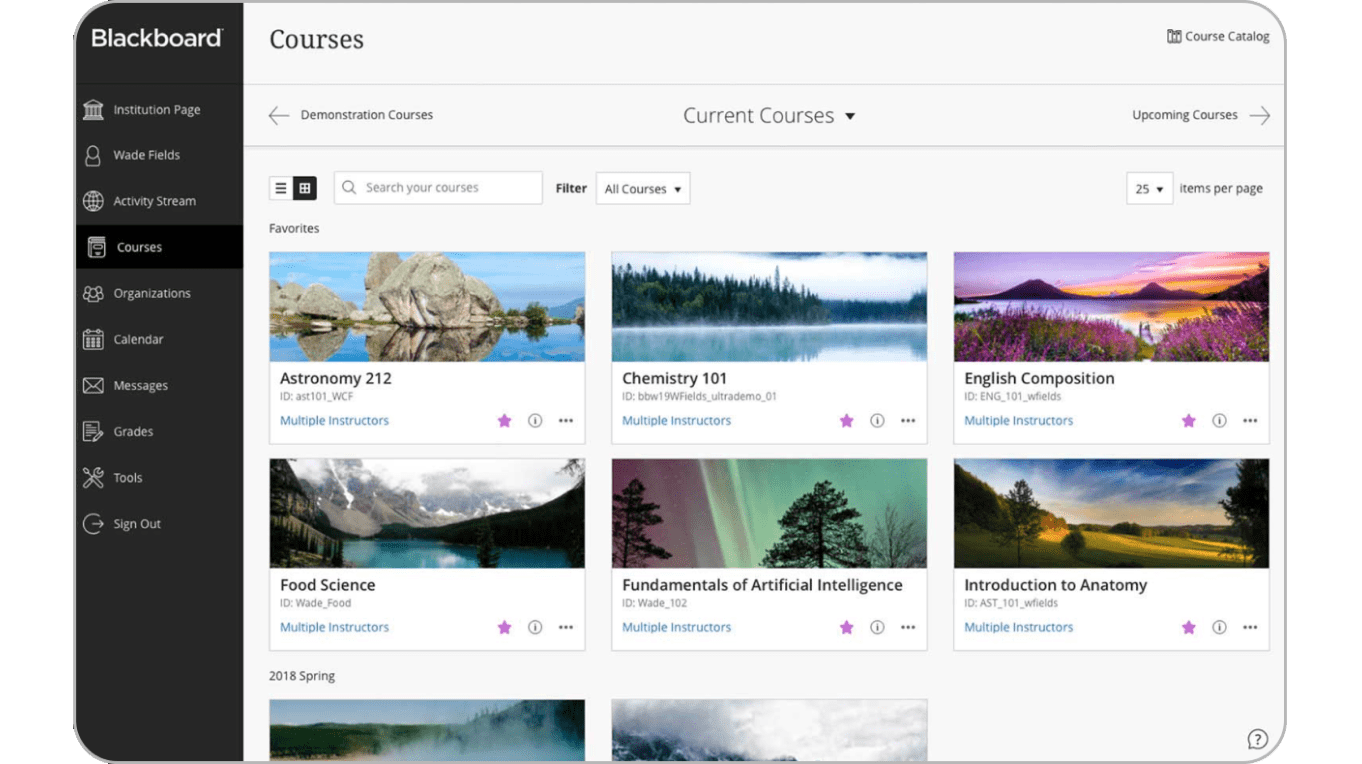Switch to list view layout
Viewport: 1362px width, 764px height.
pyautogui.click(x=281, y=188)
